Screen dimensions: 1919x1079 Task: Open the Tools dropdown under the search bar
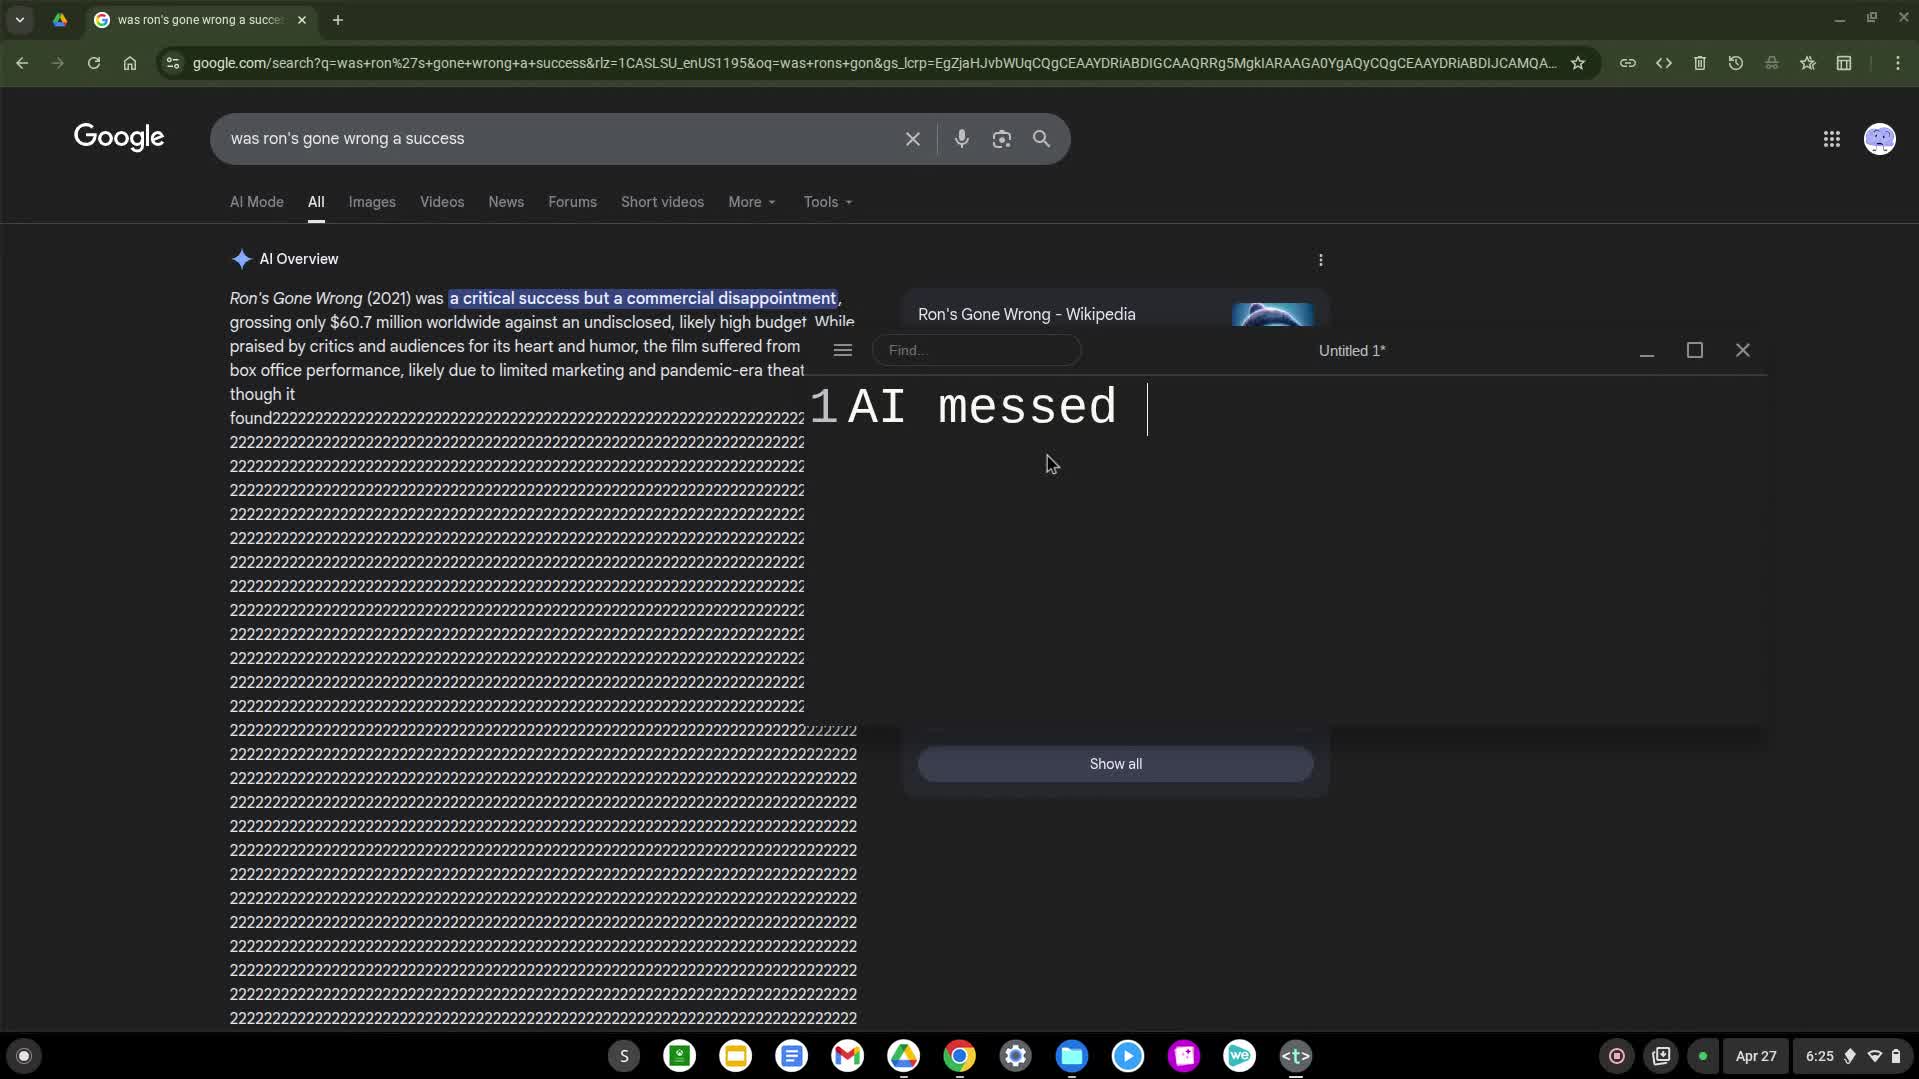coord(826,202)
